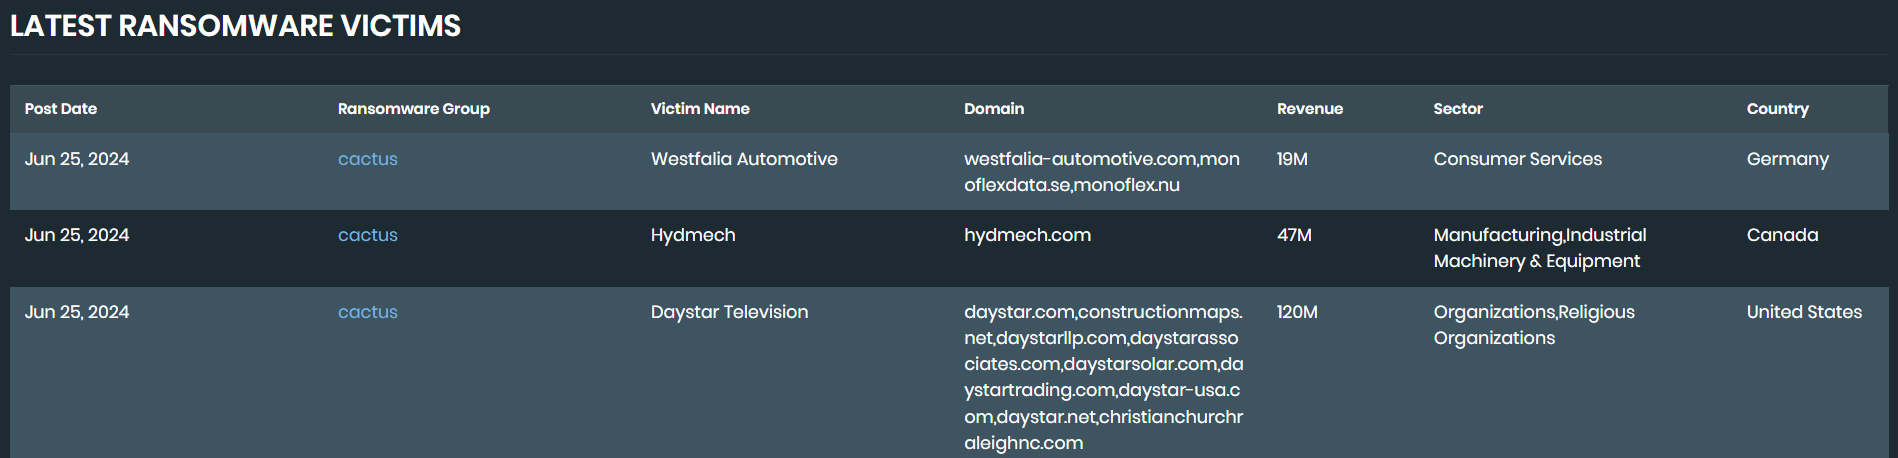Open cactus link in Hydmech row
The height and width of the screenshot is (458, 1898).
click(367, 235)
